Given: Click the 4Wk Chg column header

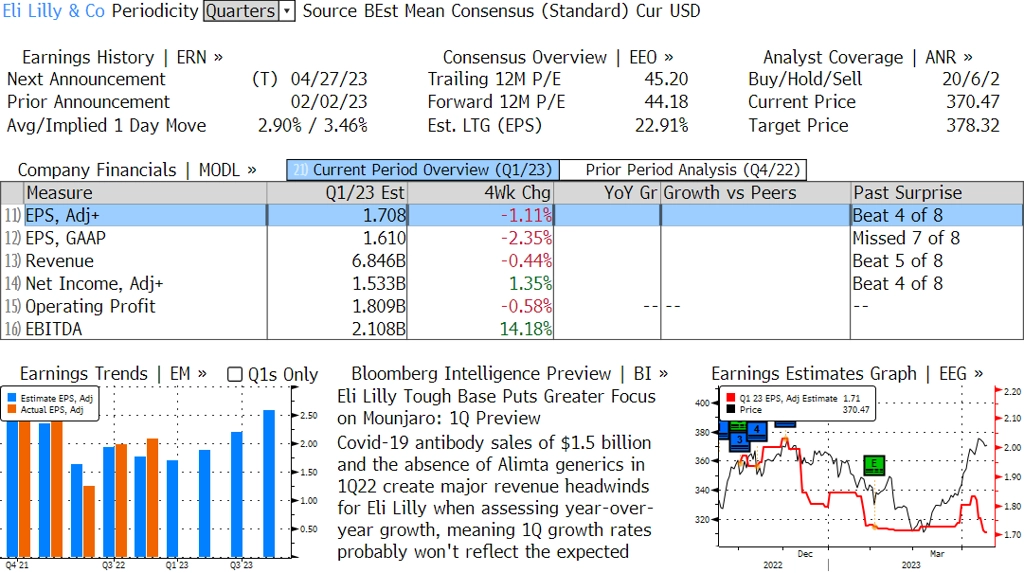Looking at the screenshot, I should click(x=481, y=193).
